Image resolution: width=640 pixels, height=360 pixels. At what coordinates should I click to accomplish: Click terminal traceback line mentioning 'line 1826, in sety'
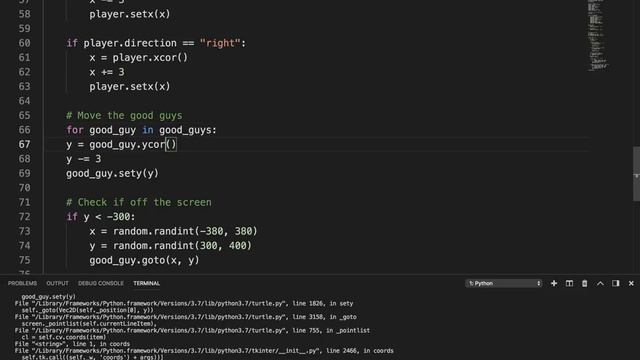coord(184,304)
